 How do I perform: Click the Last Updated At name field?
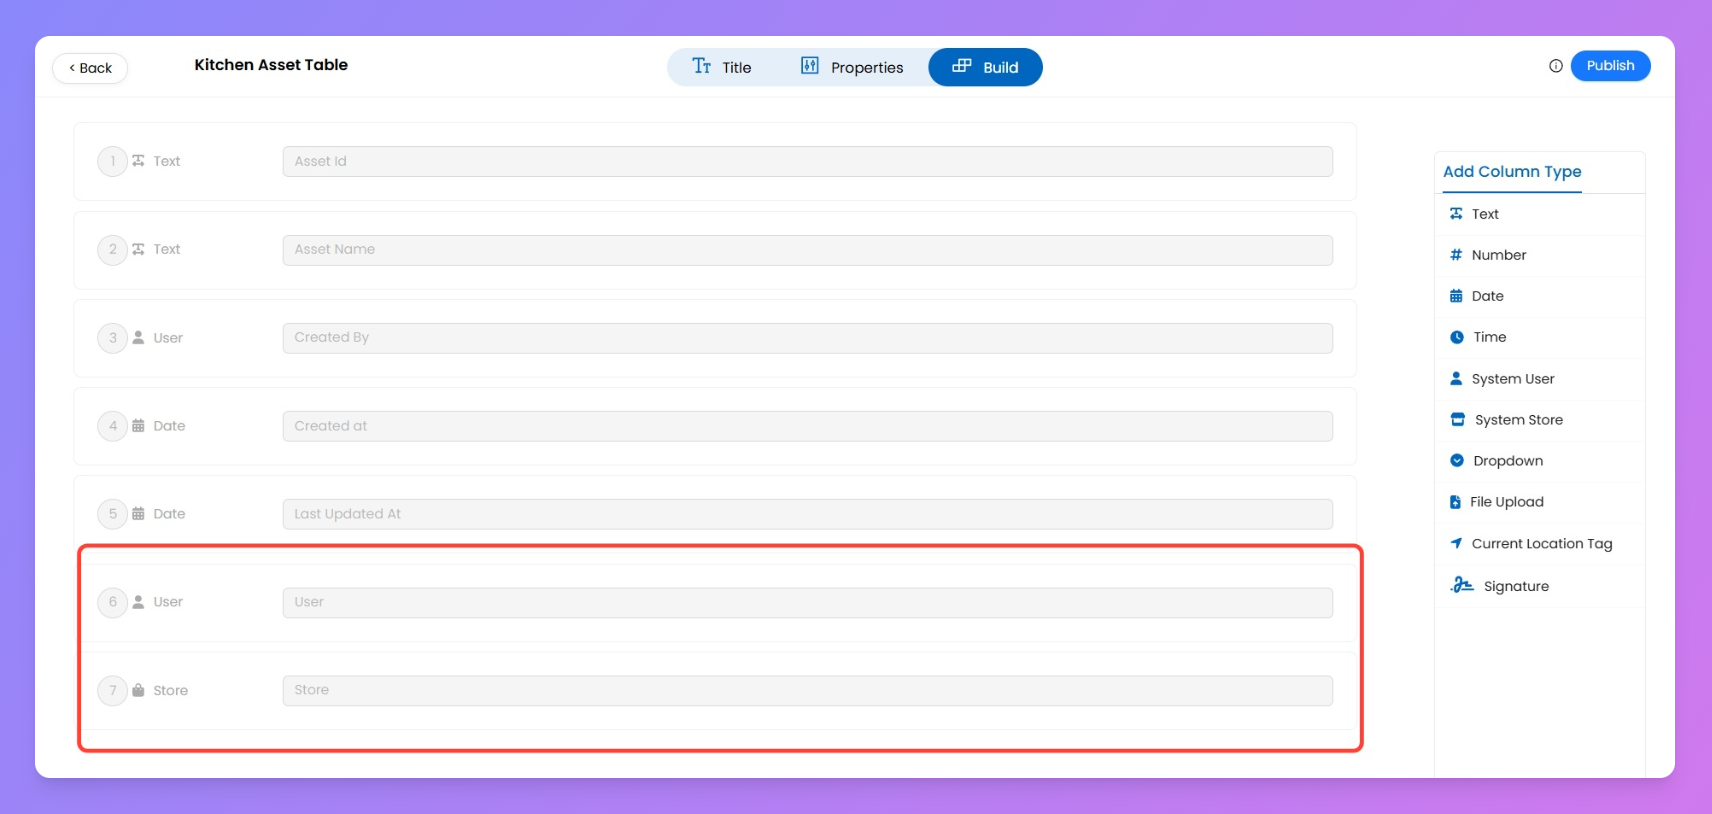[807, 514]
